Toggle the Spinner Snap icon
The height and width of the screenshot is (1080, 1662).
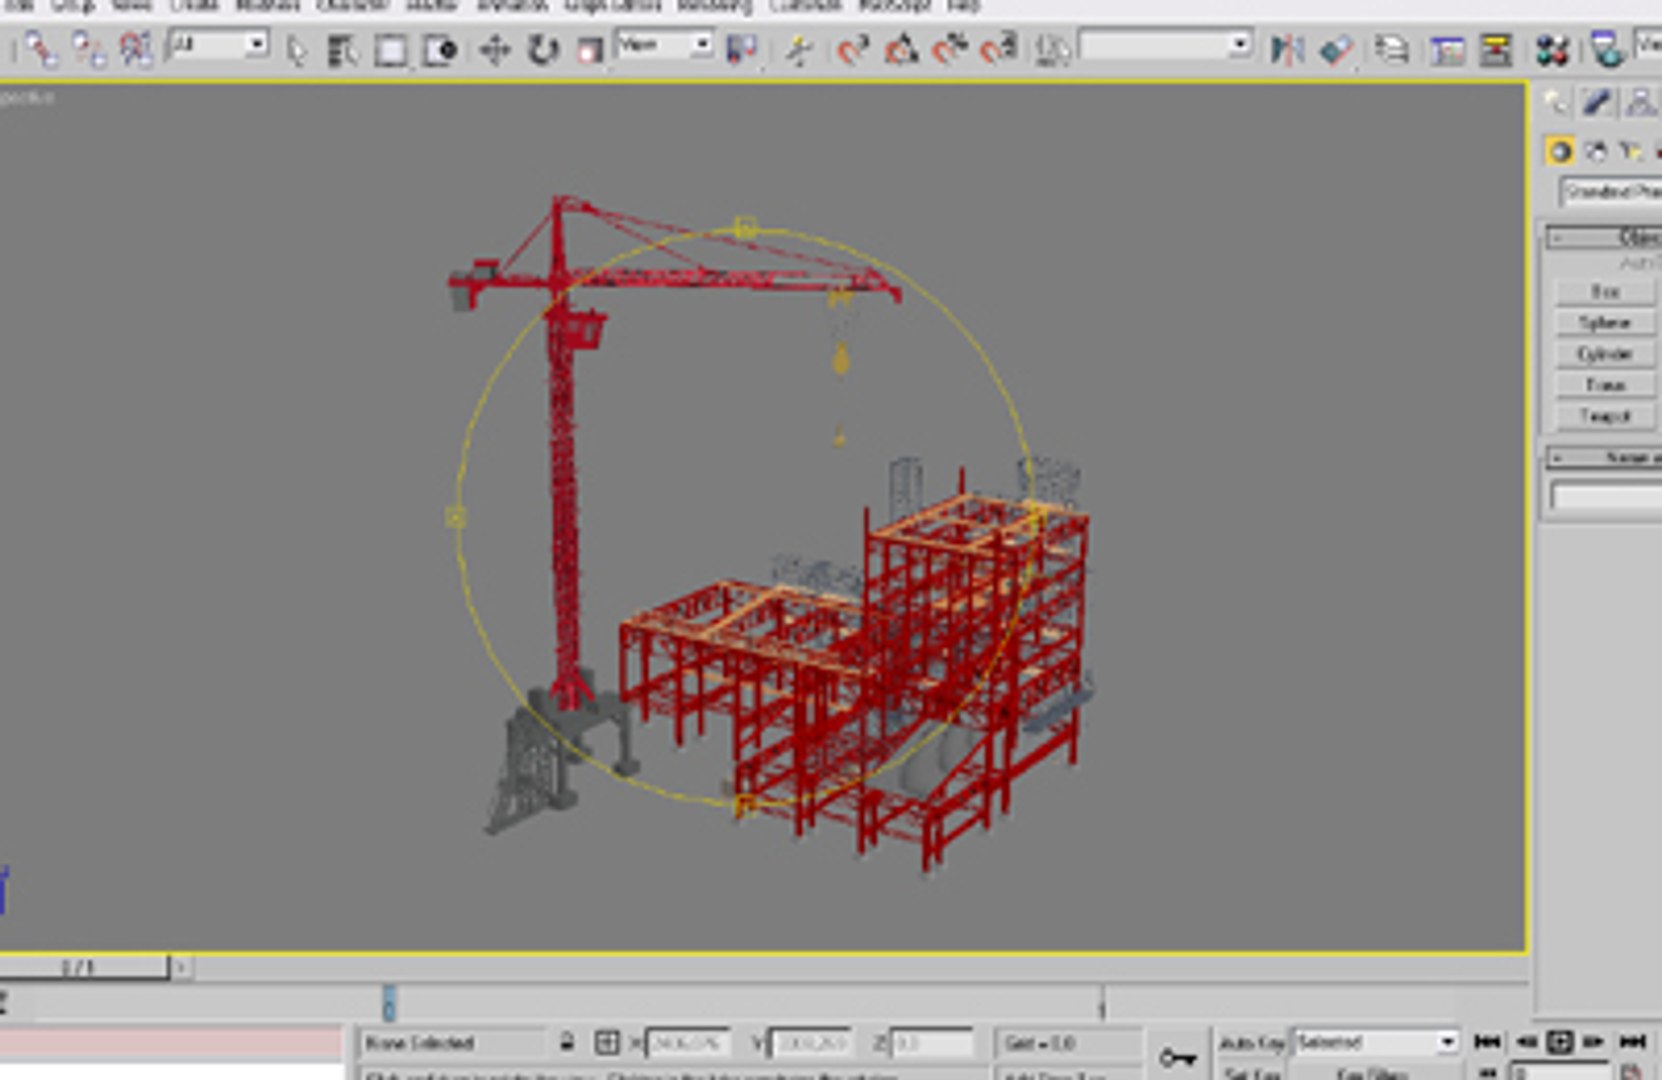tap(998, 50)
